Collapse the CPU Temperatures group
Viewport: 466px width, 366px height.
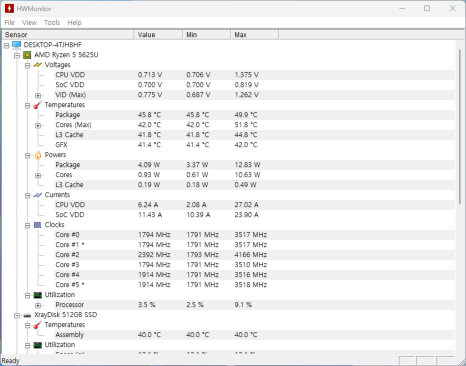(x=28, y=106)
